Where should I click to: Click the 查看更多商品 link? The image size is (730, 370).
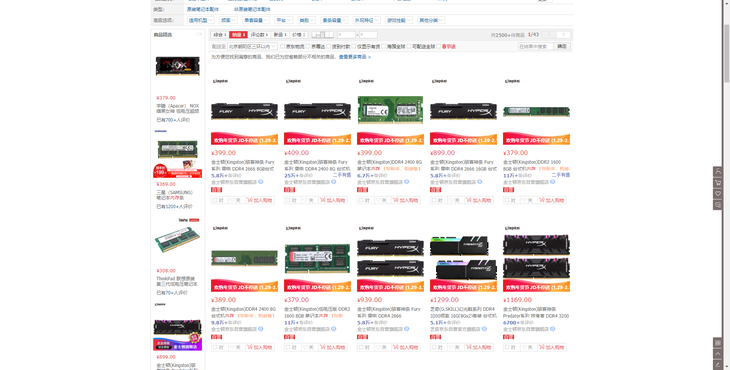click(x=354, y=57)
